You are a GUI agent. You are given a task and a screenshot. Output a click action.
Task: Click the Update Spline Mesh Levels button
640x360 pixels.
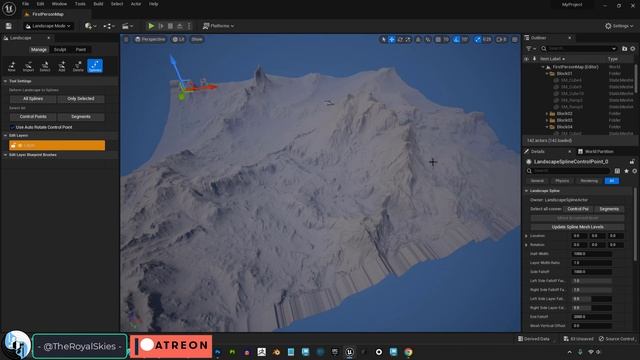[578, 227]
